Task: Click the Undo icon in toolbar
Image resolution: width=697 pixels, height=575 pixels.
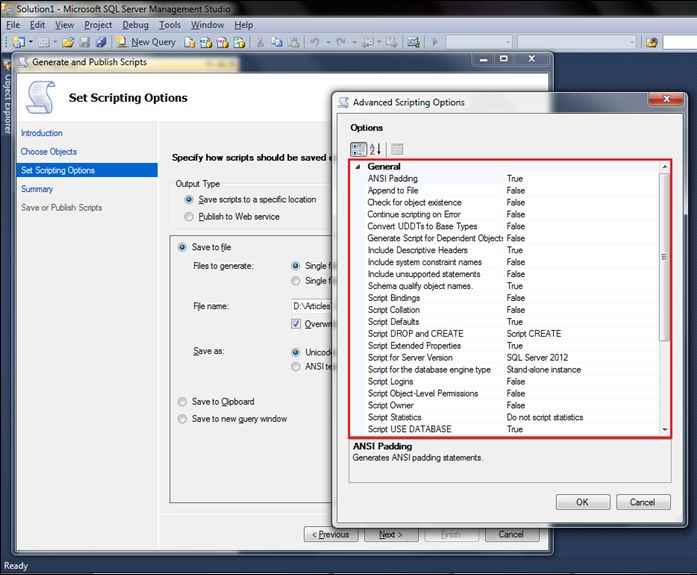Action: pyautogui.click(x=315, y=43)
